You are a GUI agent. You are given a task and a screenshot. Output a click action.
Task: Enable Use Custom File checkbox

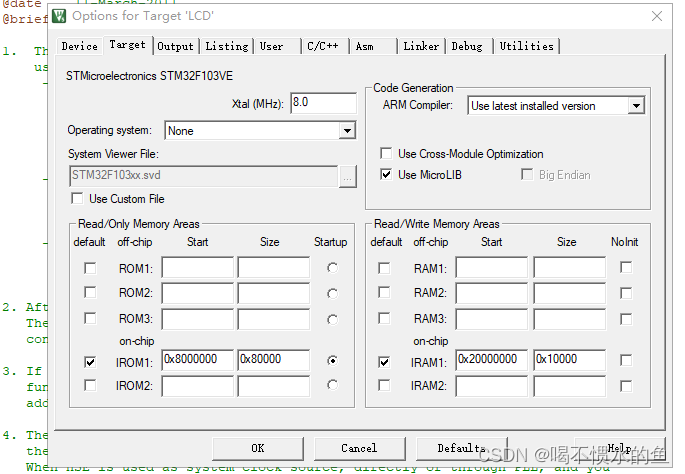77,199
